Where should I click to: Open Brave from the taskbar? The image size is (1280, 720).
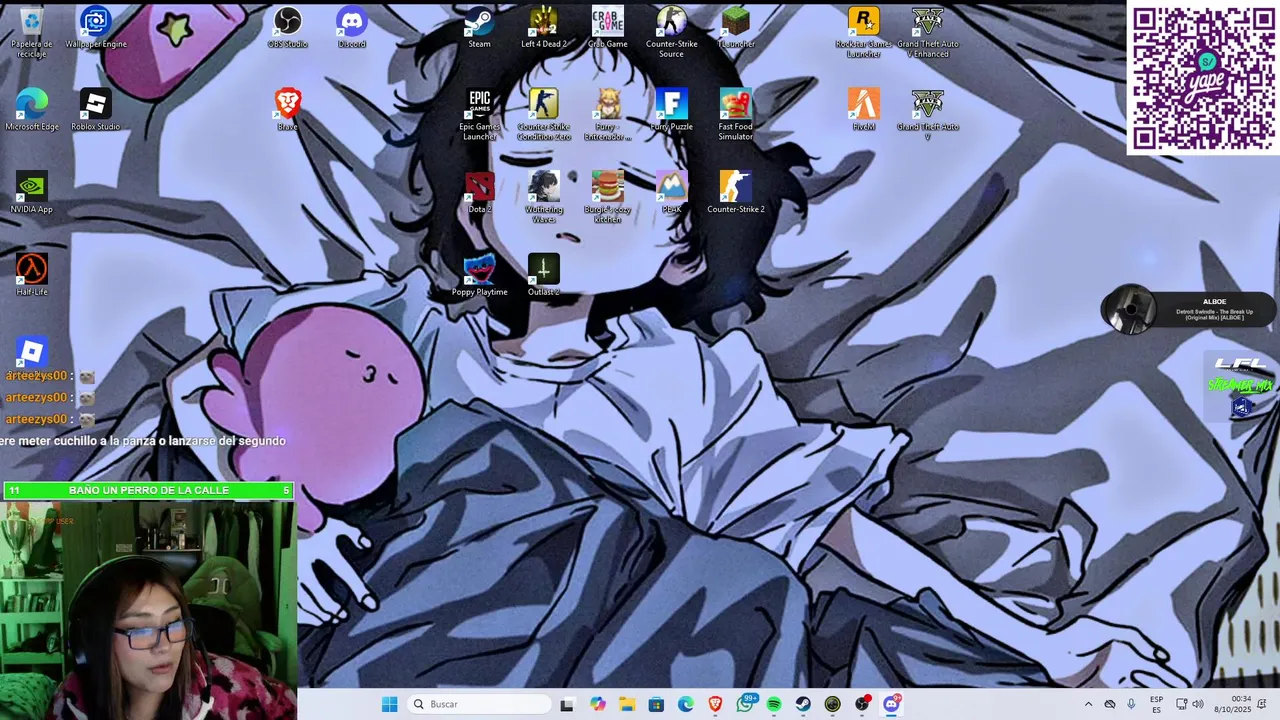click(715, 704)
